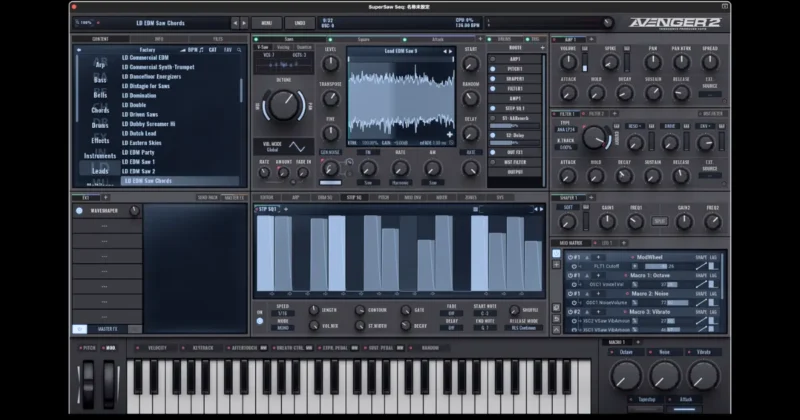Choose preset LD EDM Party
This screenshot has height=420, width=800.
click(138, 152)
